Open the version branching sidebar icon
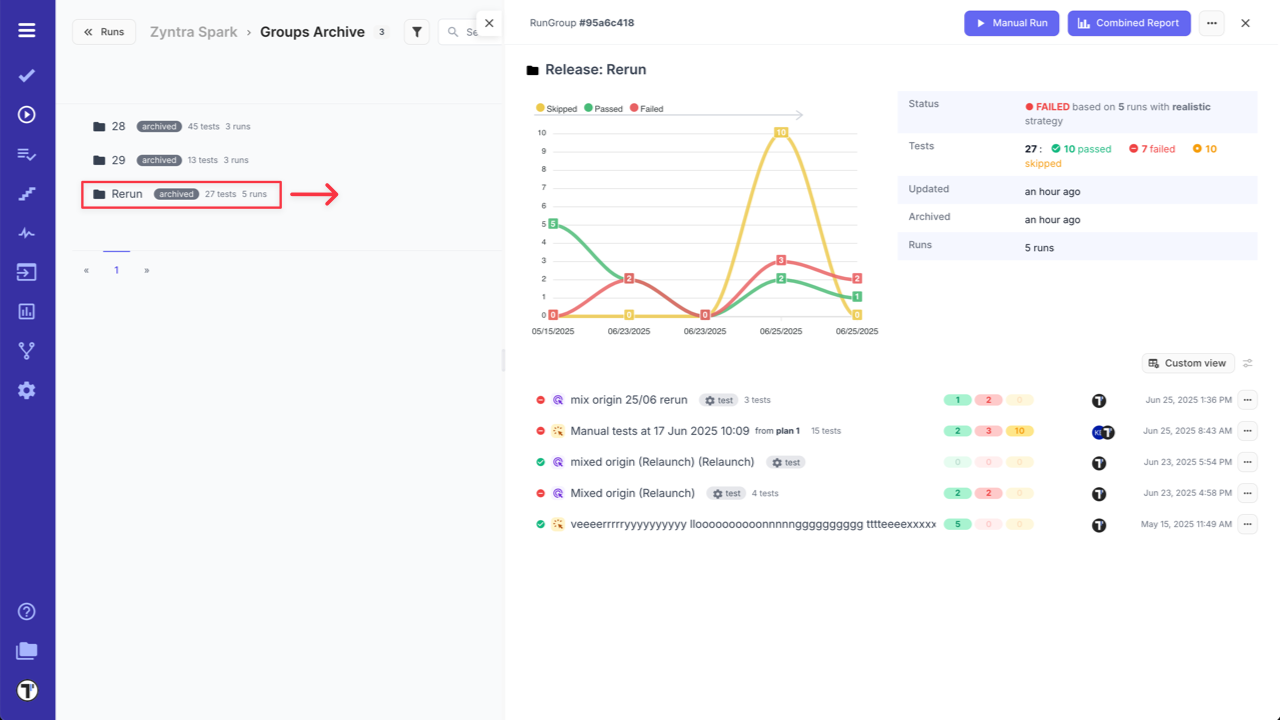1280x720 pixels. (x=26, y=350)
